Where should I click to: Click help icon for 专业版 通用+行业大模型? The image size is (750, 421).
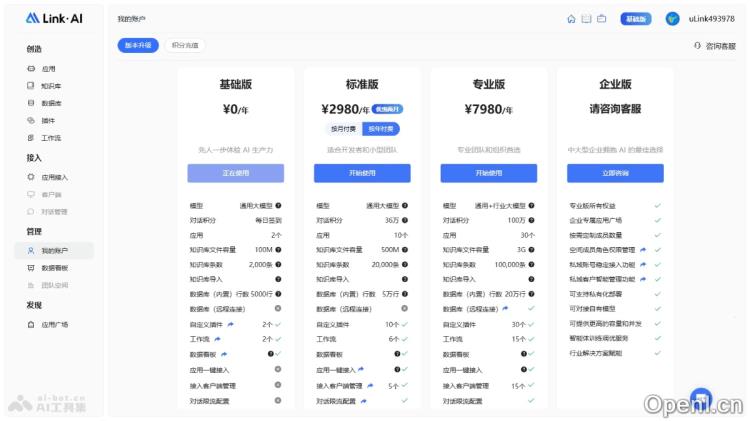point(531,206)
